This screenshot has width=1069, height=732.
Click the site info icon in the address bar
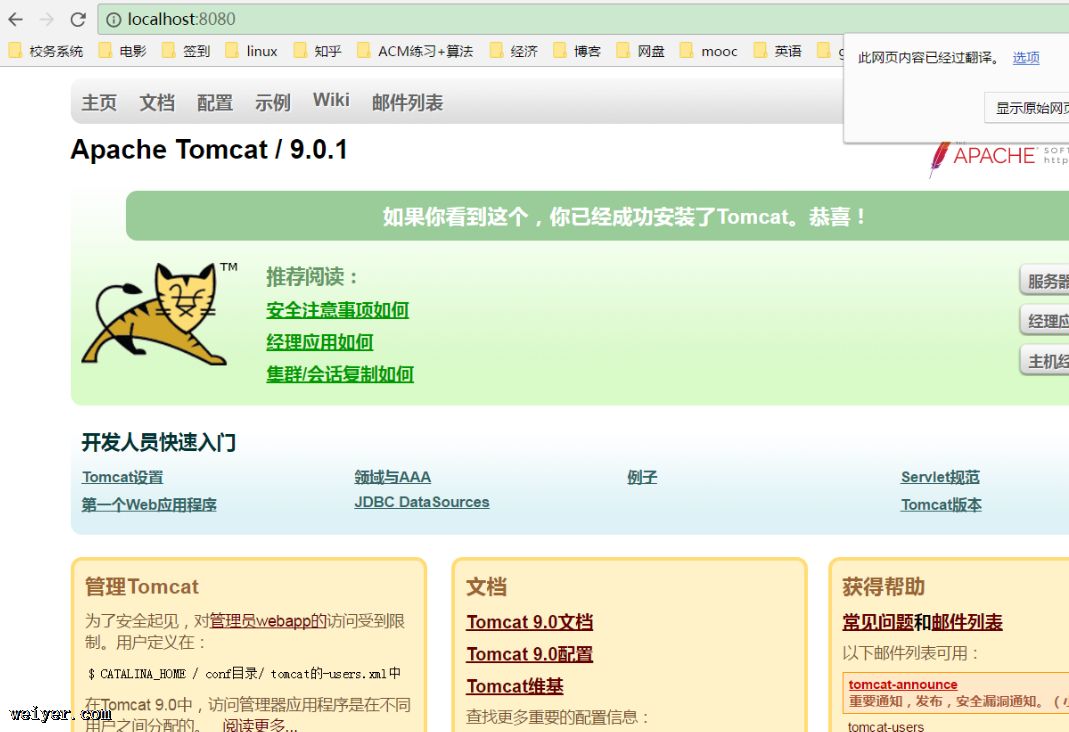click(x=113, y=20)
